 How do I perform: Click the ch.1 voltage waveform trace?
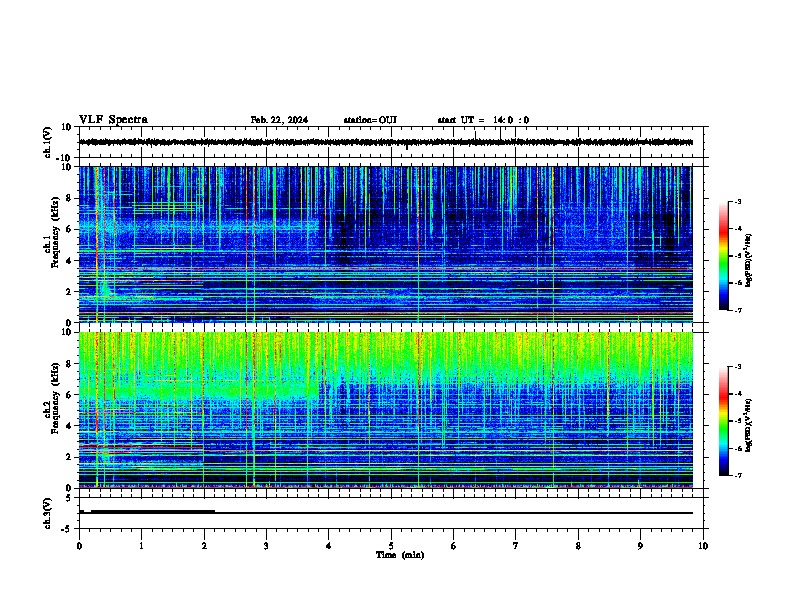pos(386,142)
